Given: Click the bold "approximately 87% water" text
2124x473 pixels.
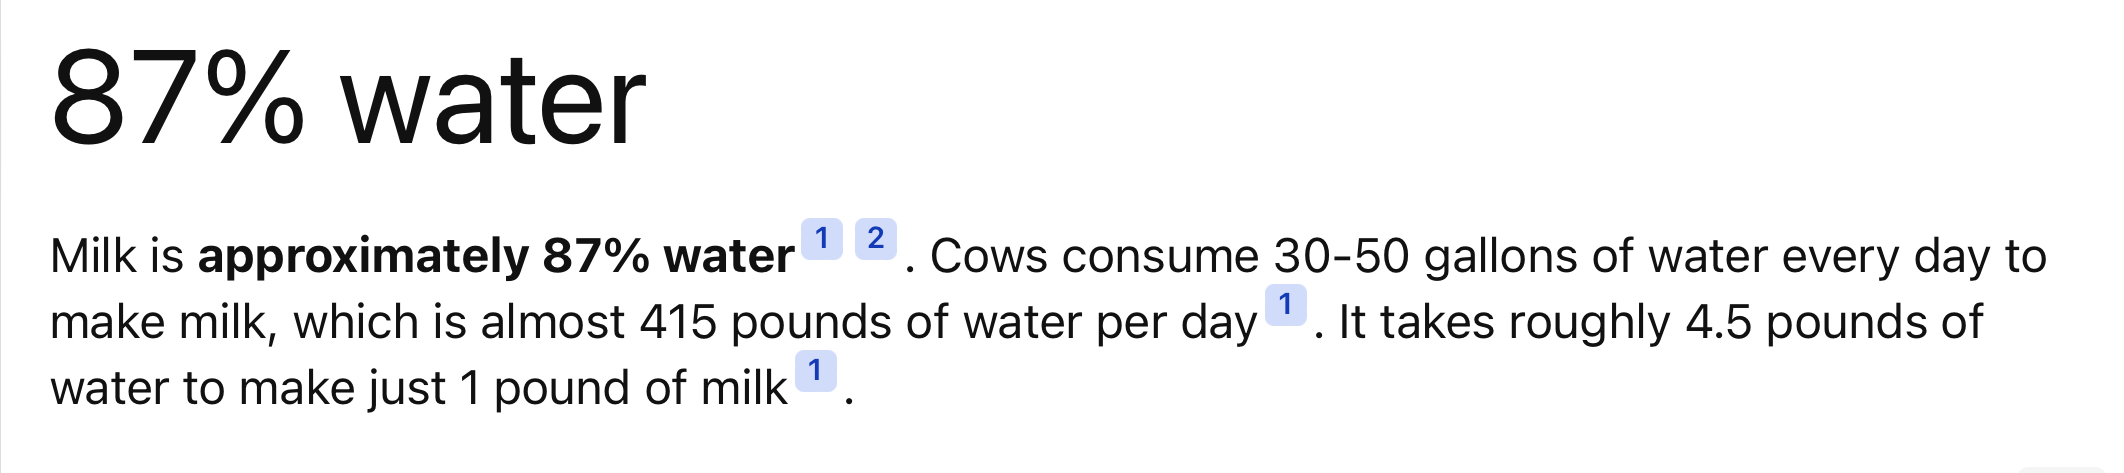Looking at the screenshot, I should (x=496, y=257).
